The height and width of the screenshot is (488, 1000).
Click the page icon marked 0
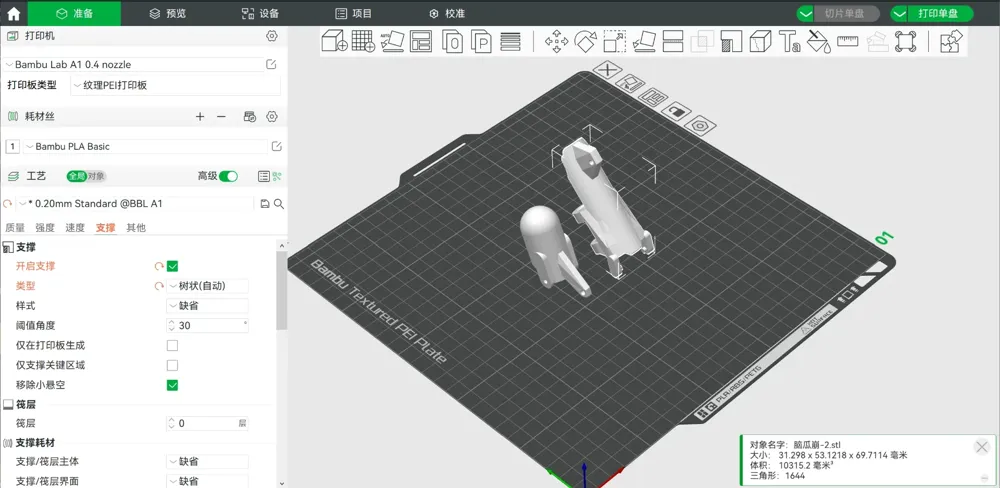click(452, 41)
